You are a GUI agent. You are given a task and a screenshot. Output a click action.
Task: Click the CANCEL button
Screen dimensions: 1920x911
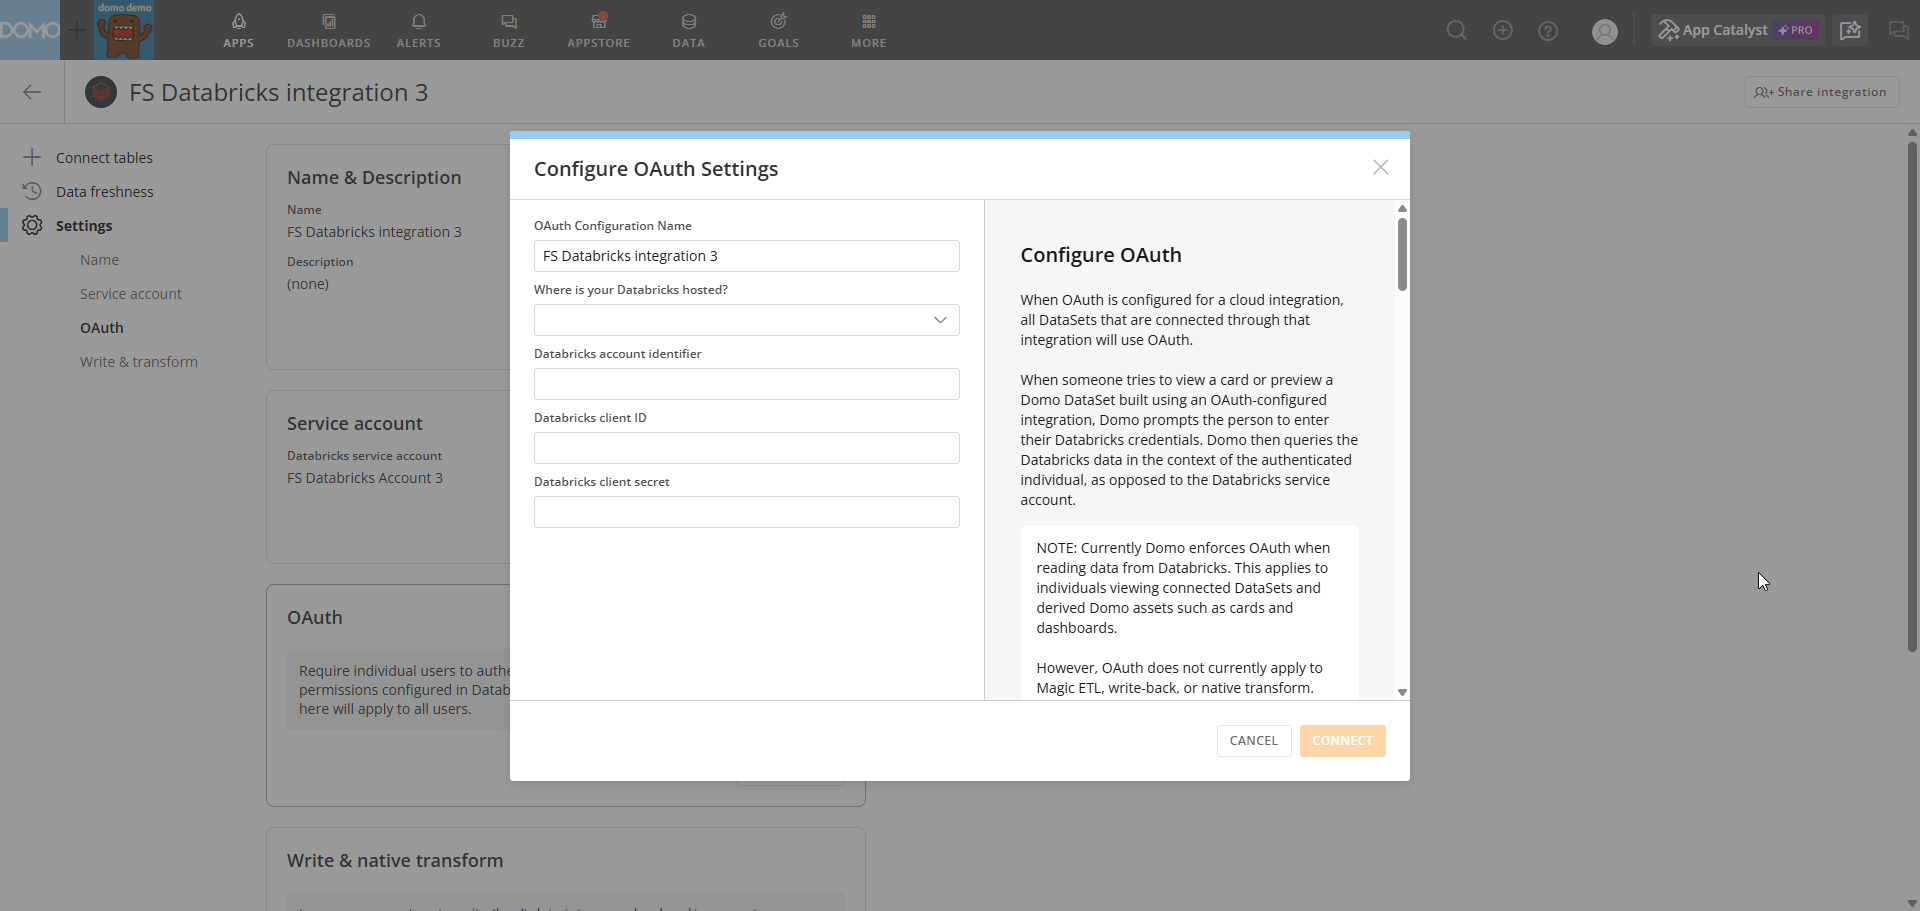click(1254, 741)
